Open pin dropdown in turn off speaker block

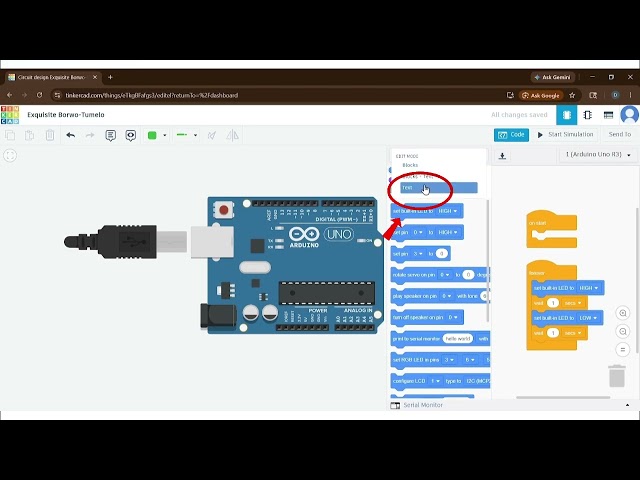pos(453,318)
